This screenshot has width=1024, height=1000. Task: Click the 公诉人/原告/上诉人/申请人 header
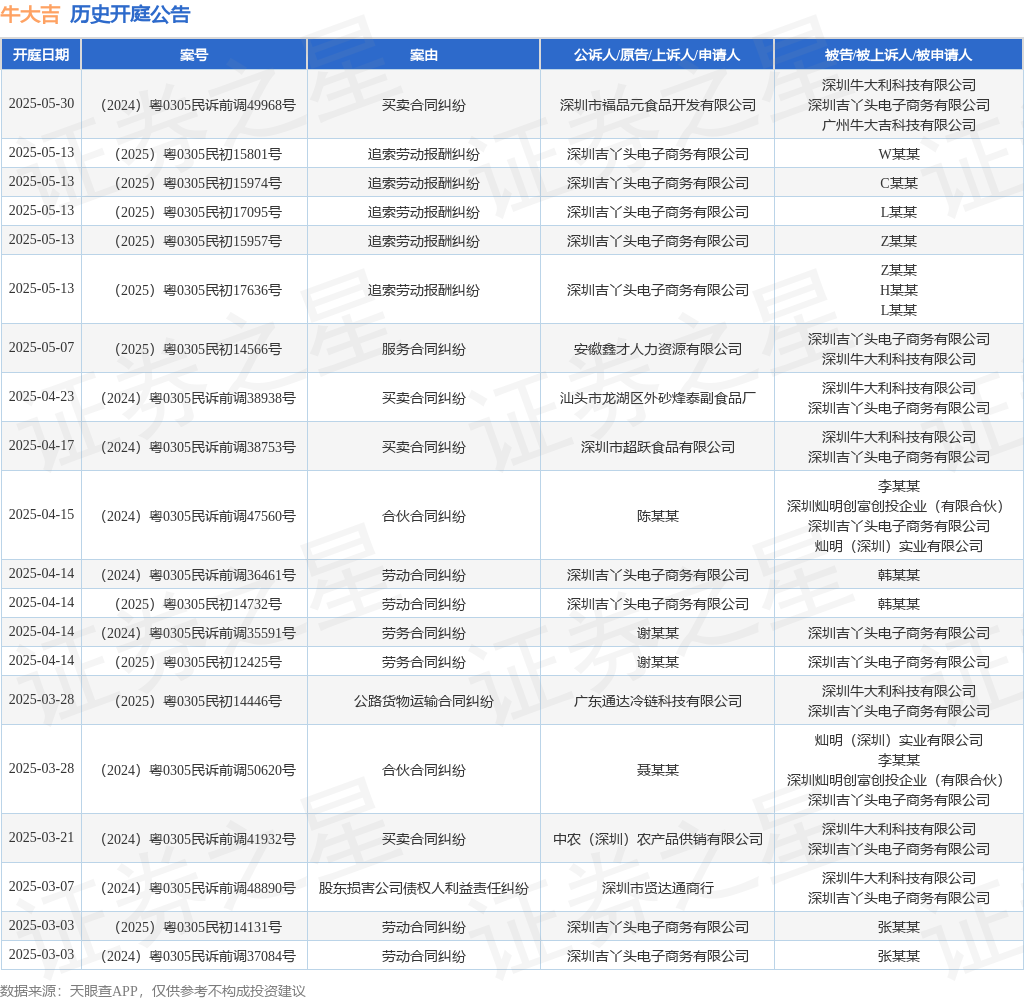(x=657, y=55)
